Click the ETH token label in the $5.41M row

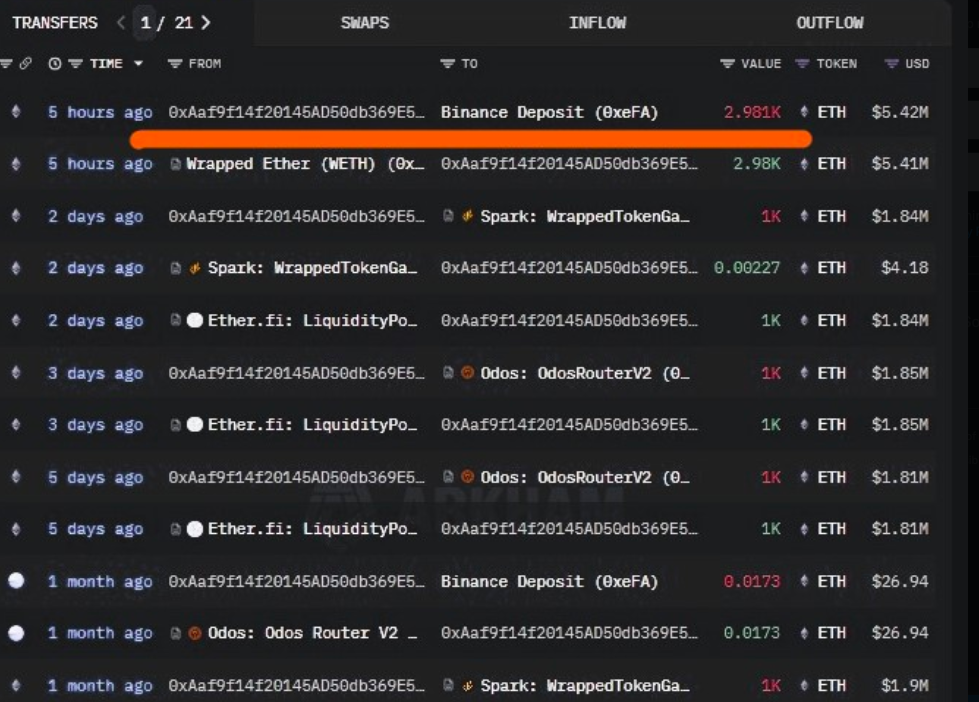832,164
